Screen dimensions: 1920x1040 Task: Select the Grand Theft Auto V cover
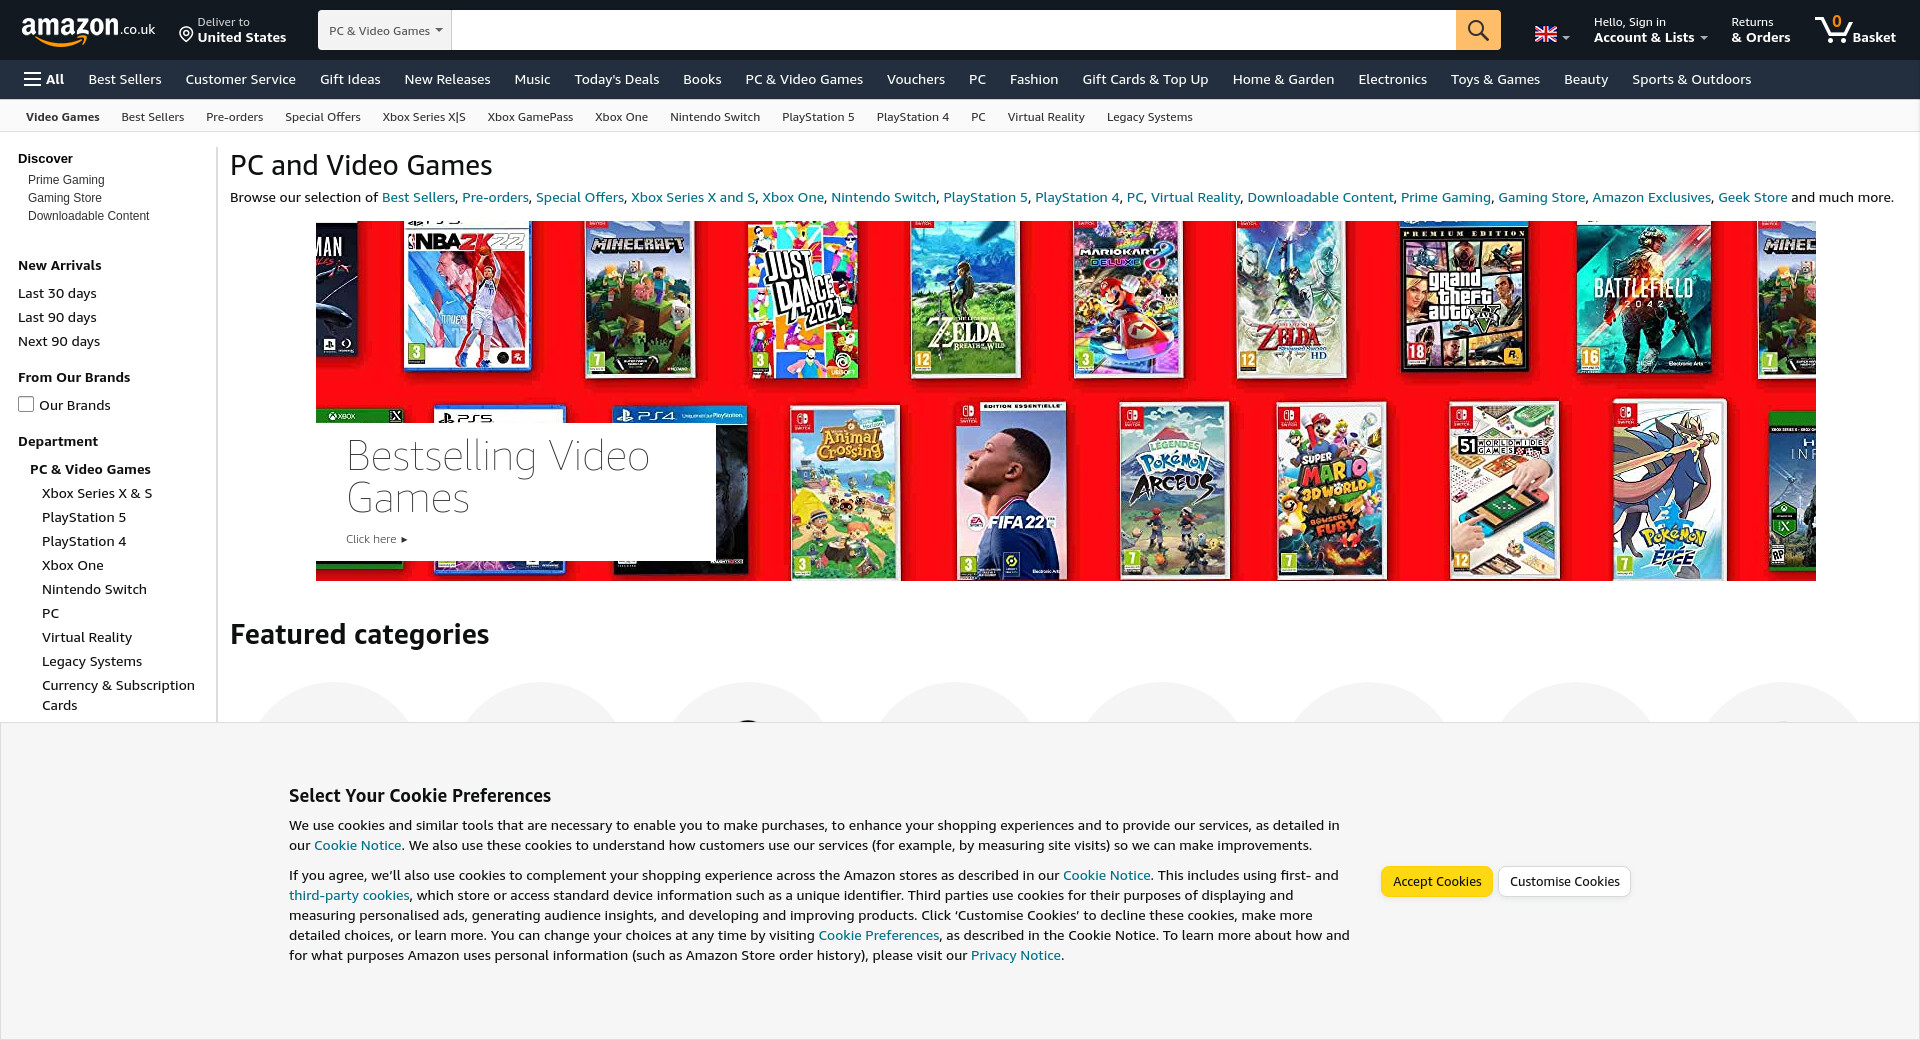pos(1463,298)
